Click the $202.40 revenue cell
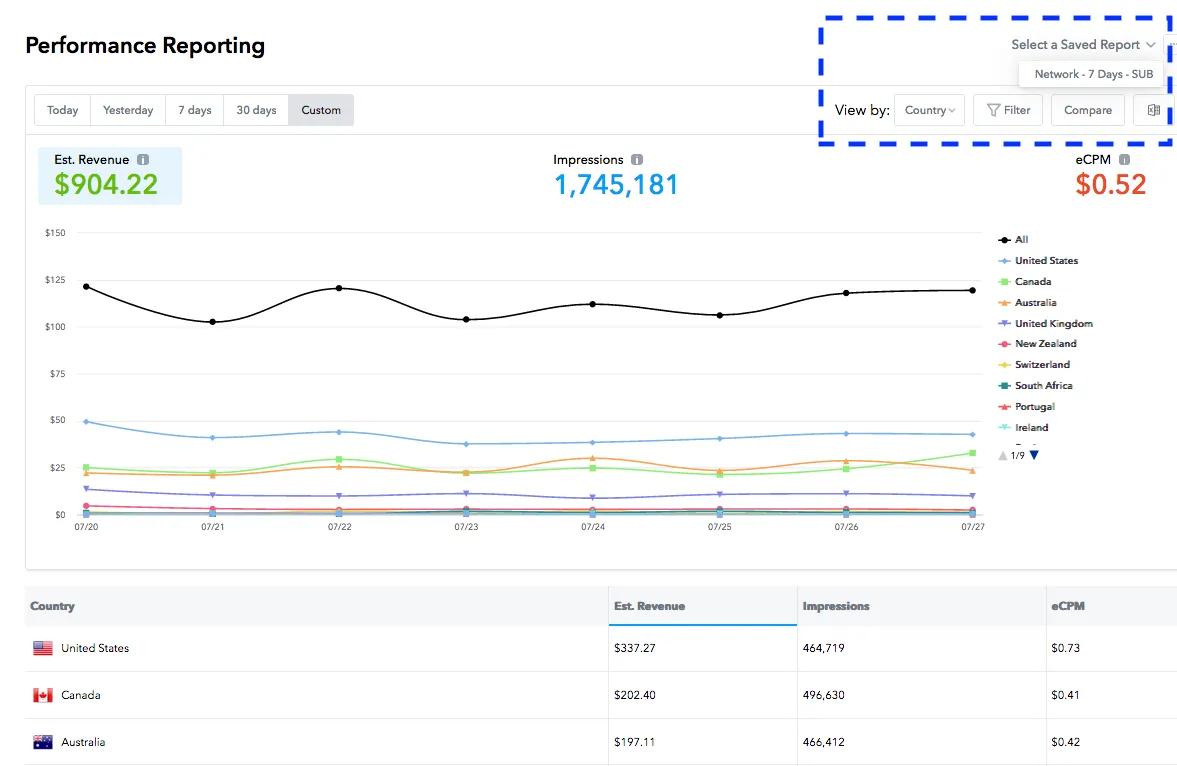 634,695
